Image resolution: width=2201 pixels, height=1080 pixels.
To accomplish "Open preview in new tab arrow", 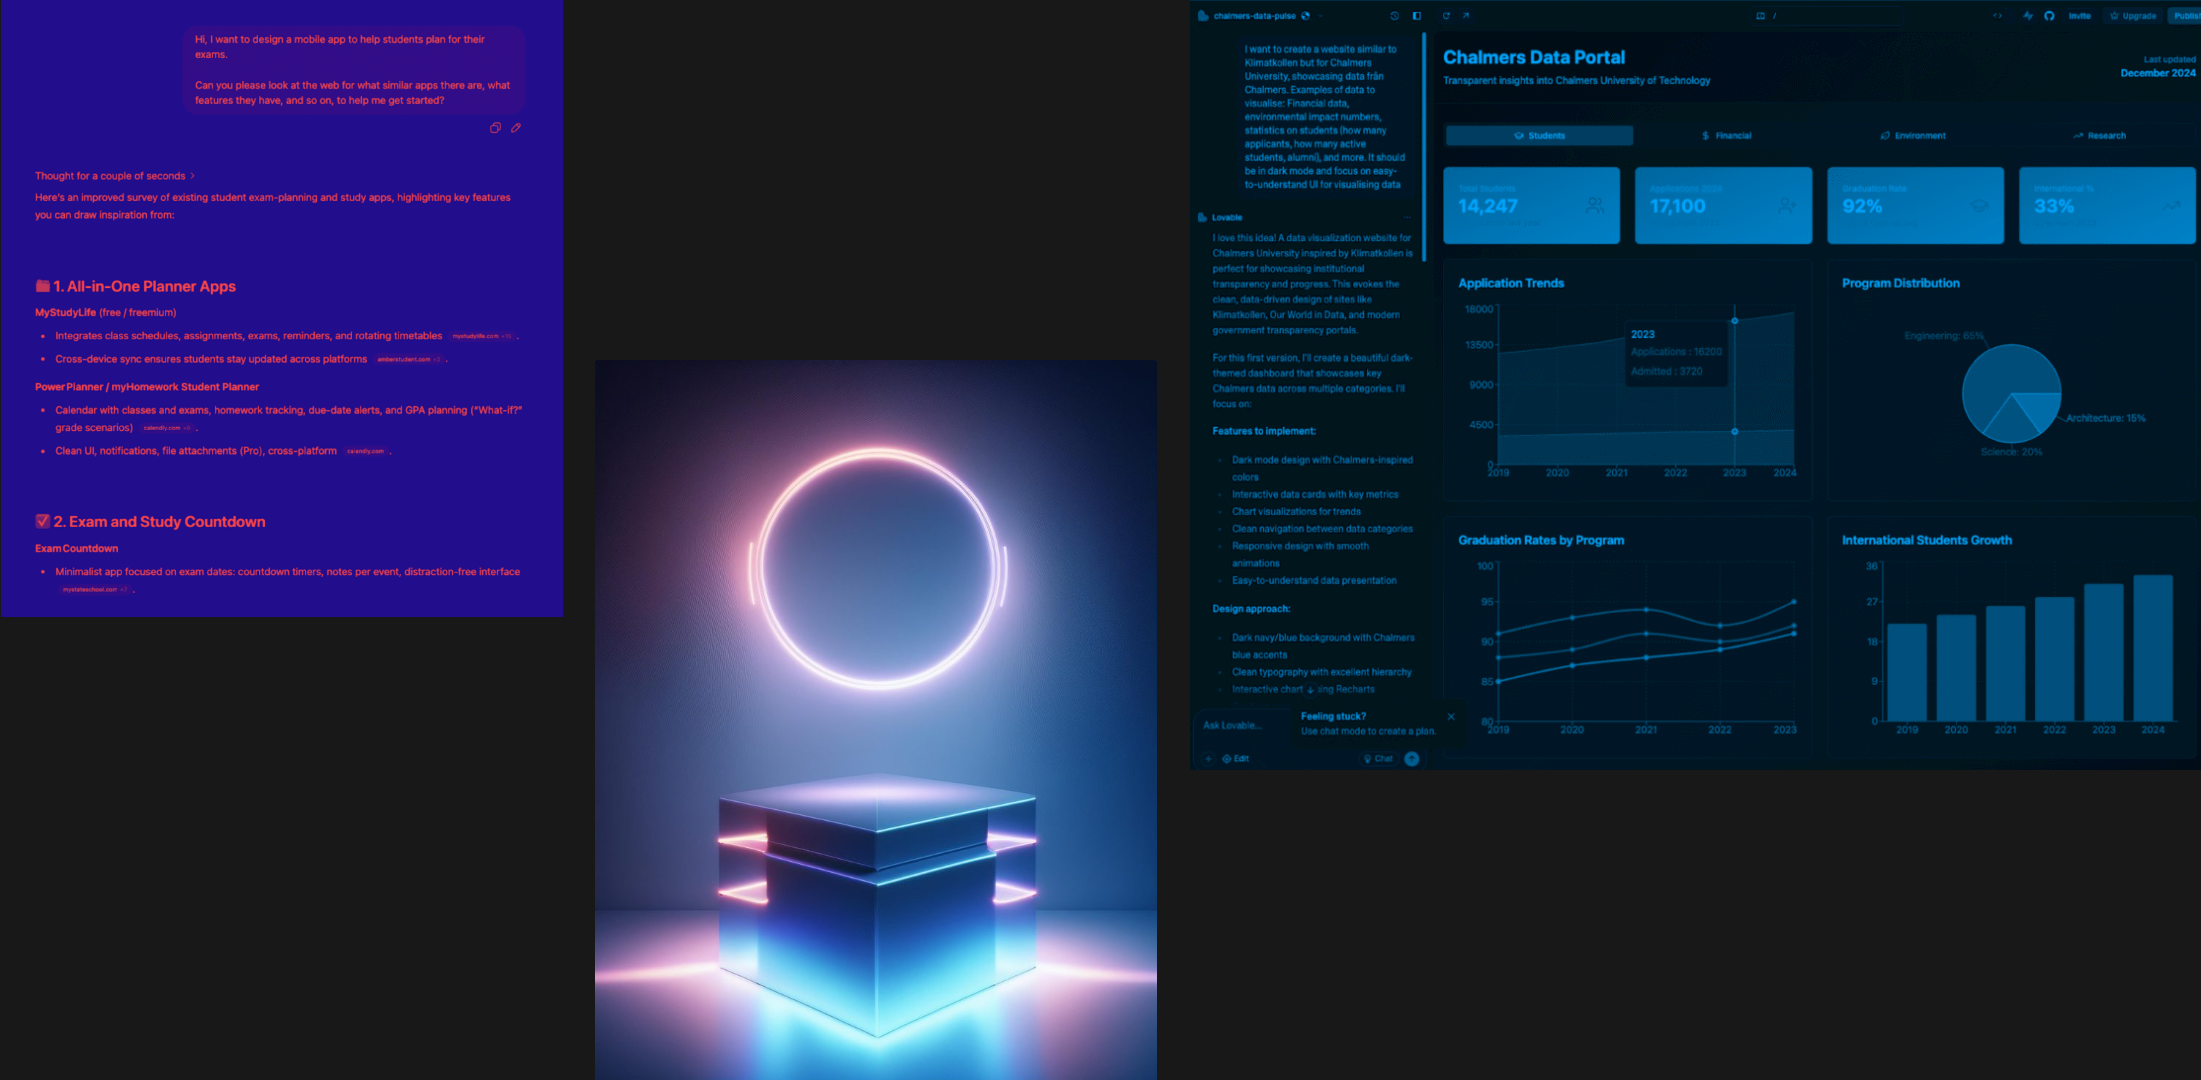I will (1466, 16).
